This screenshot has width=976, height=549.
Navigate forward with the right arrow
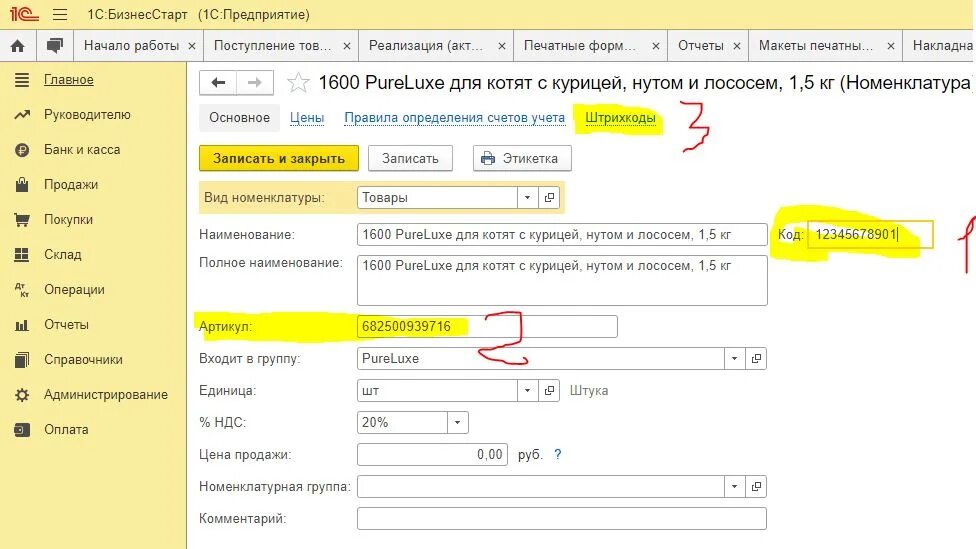(255, 83)
